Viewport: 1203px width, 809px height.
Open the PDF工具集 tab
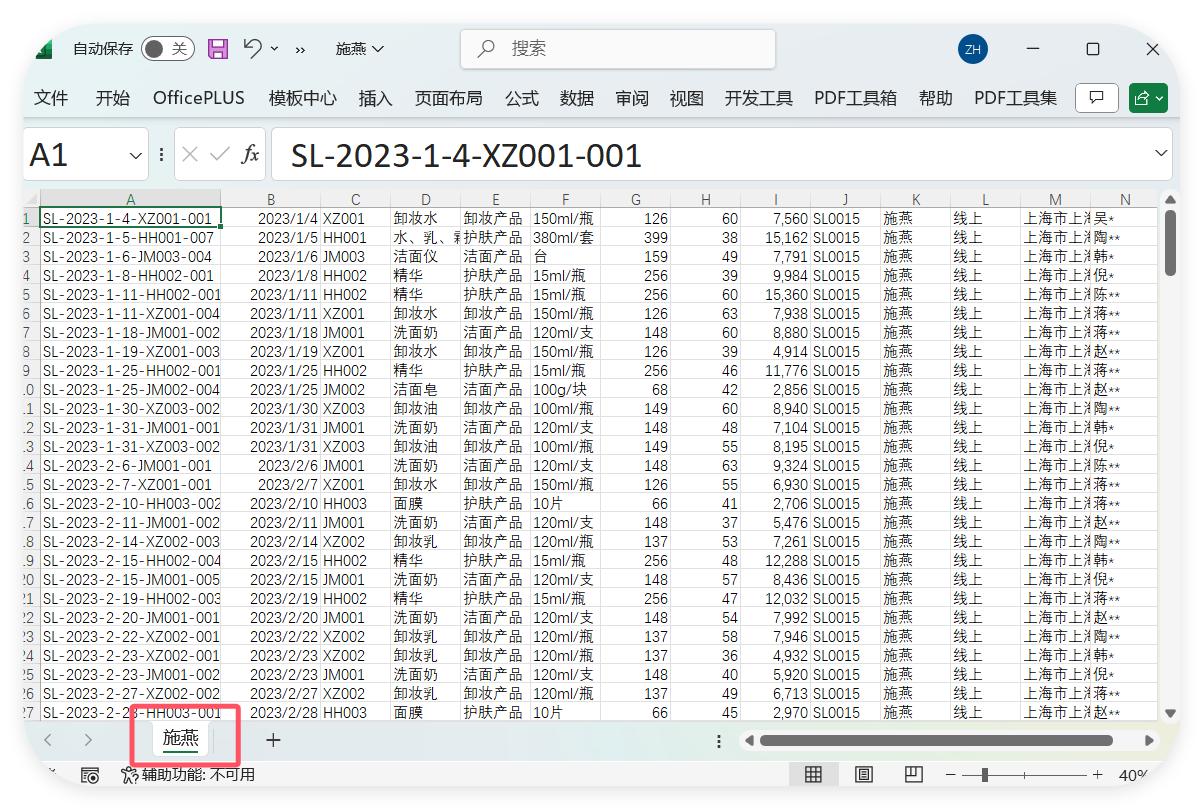1015,97
